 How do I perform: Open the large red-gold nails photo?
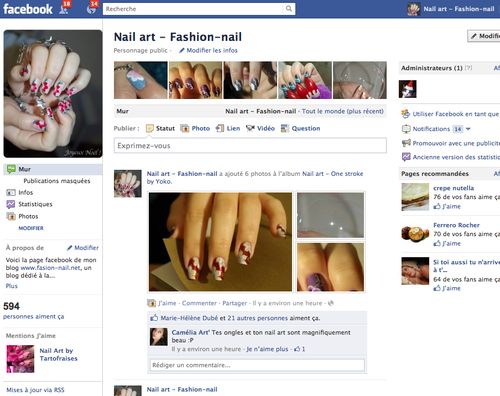(x=220, y=242)
